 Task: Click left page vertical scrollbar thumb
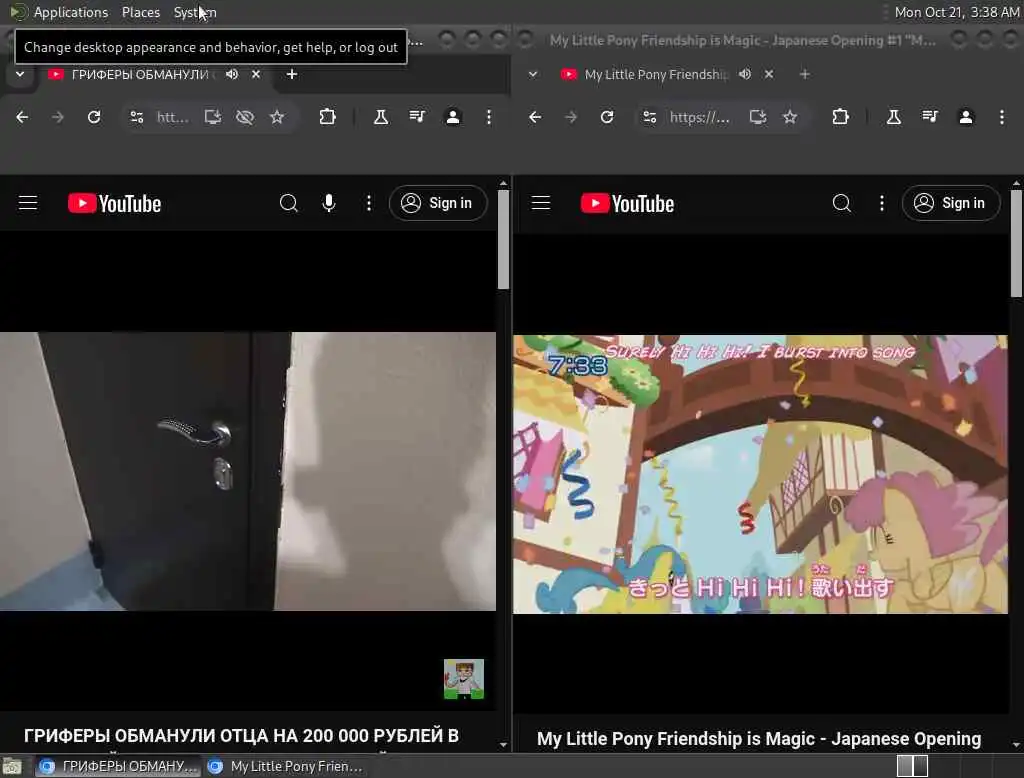pyautogui.click(x=503, y=239)
